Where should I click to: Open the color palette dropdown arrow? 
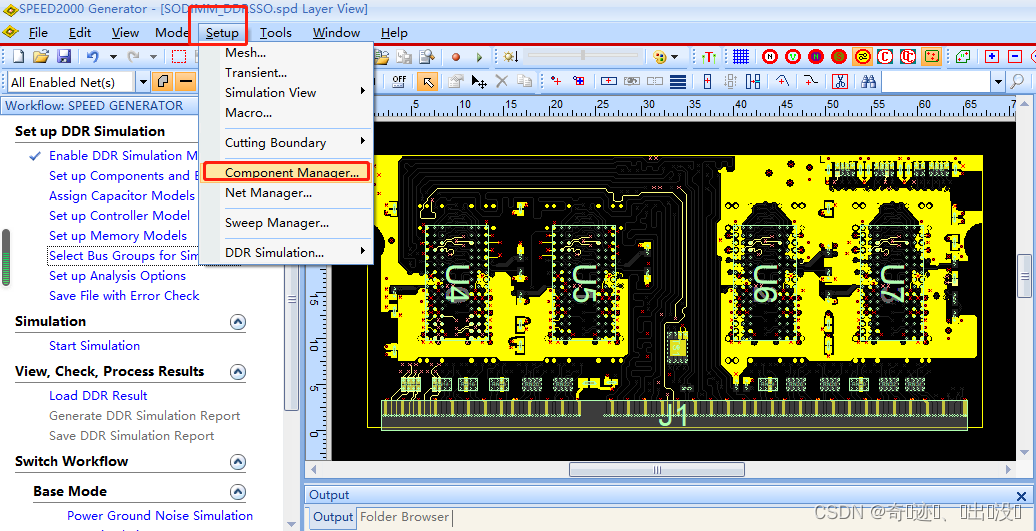[x=675, y=57]
